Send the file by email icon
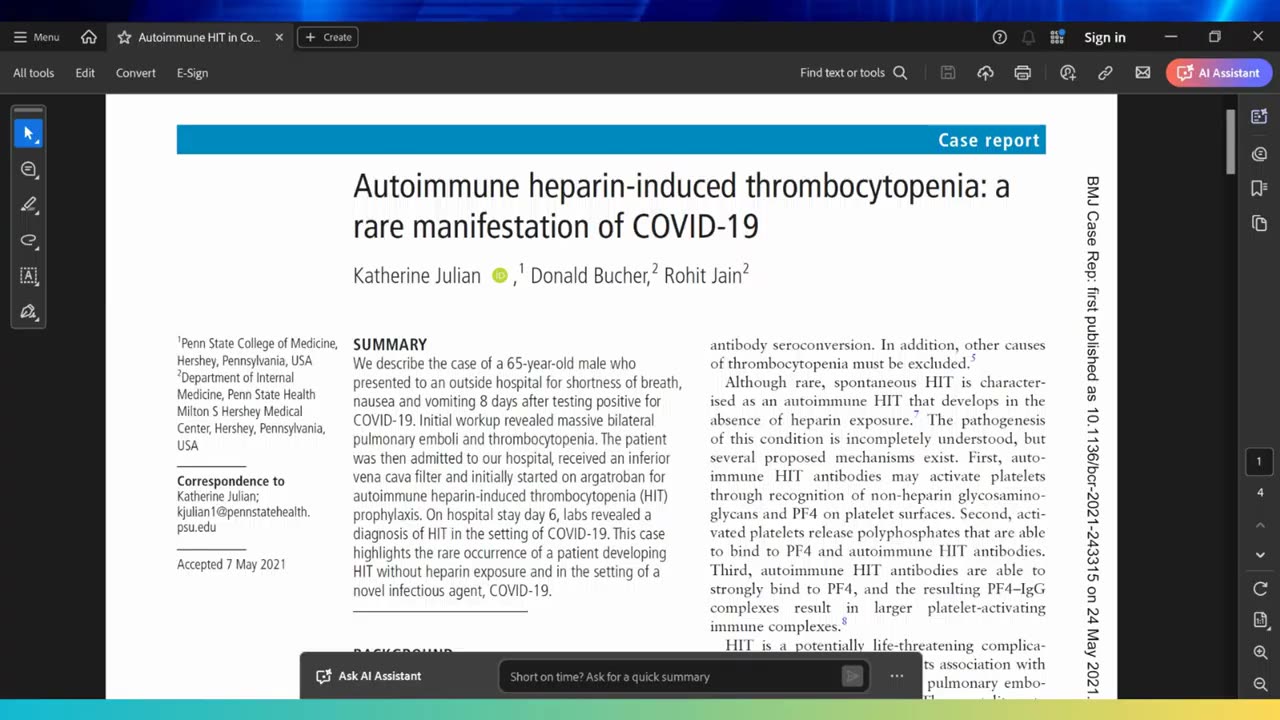This screenshot has height=720, width=1280. [1143, 73]
